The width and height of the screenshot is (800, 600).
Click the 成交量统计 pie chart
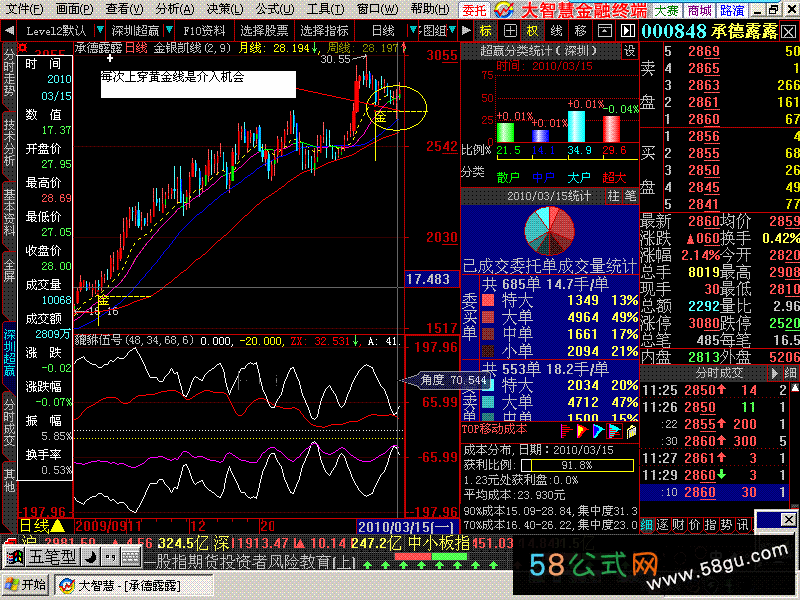pyautogui.click(x=549, y=231)
